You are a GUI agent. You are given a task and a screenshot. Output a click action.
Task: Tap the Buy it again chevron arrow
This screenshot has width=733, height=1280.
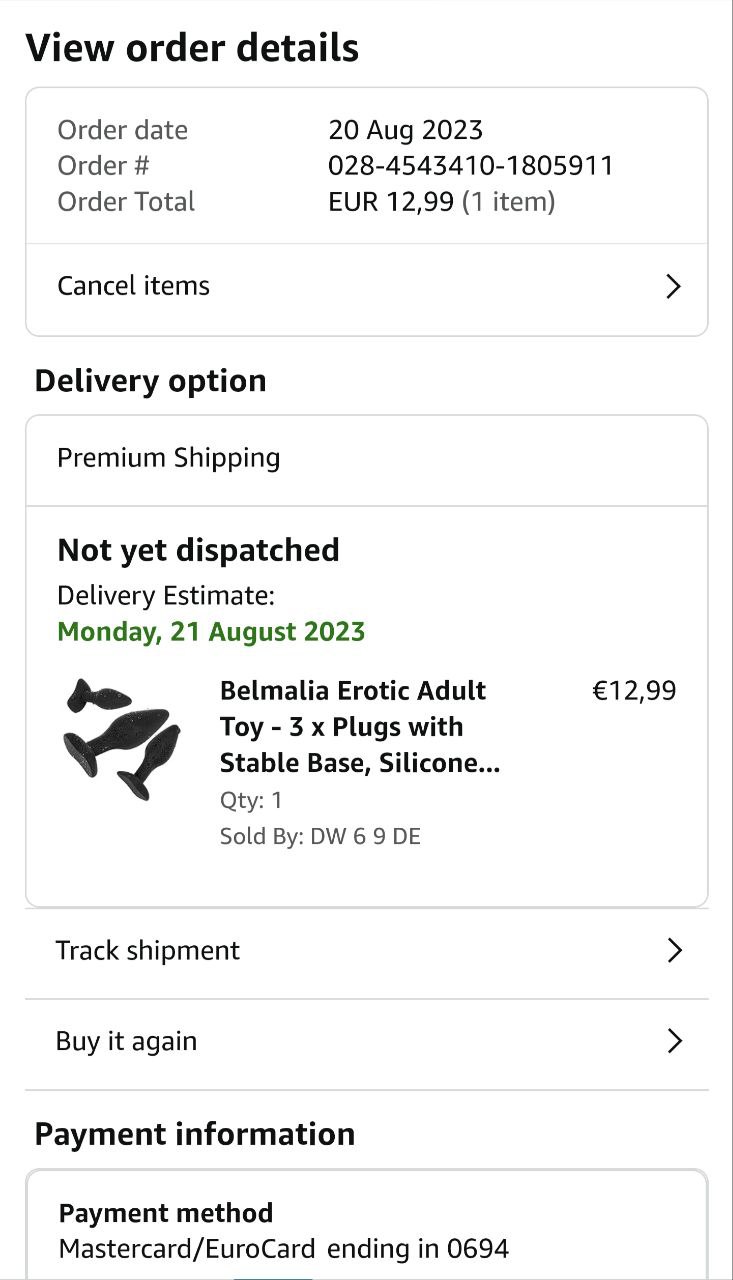pos(674,1041)
